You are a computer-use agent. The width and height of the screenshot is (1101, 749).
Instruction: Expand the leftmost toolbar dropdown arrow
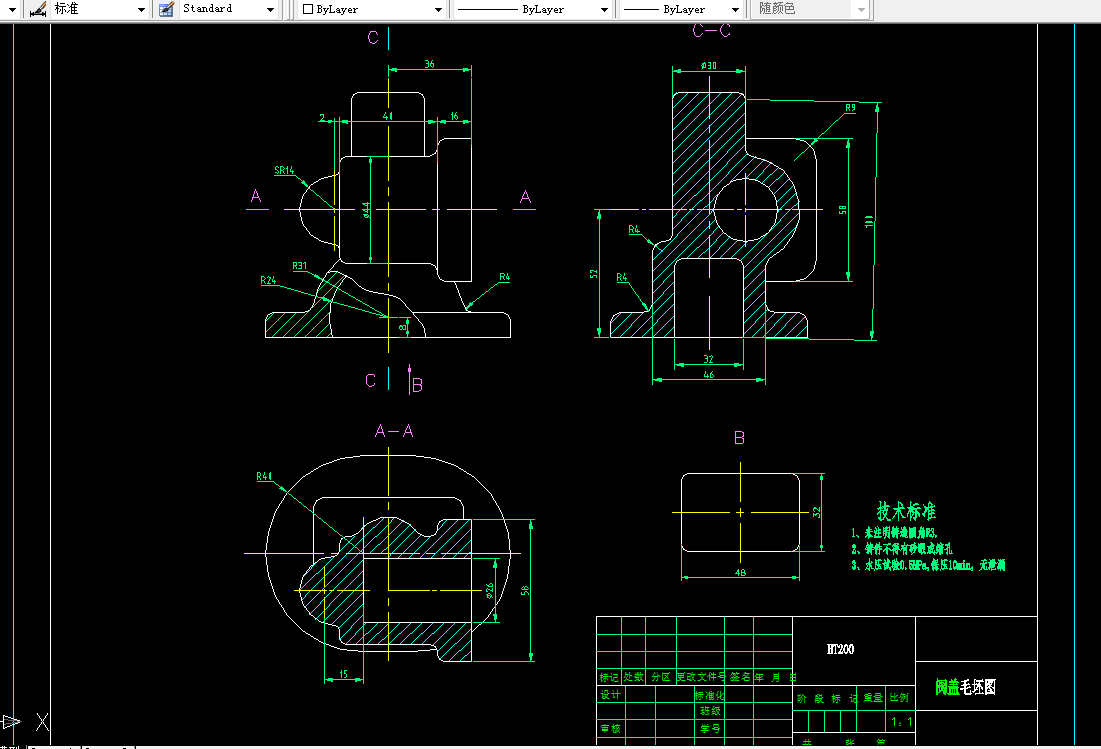point(12,10)
